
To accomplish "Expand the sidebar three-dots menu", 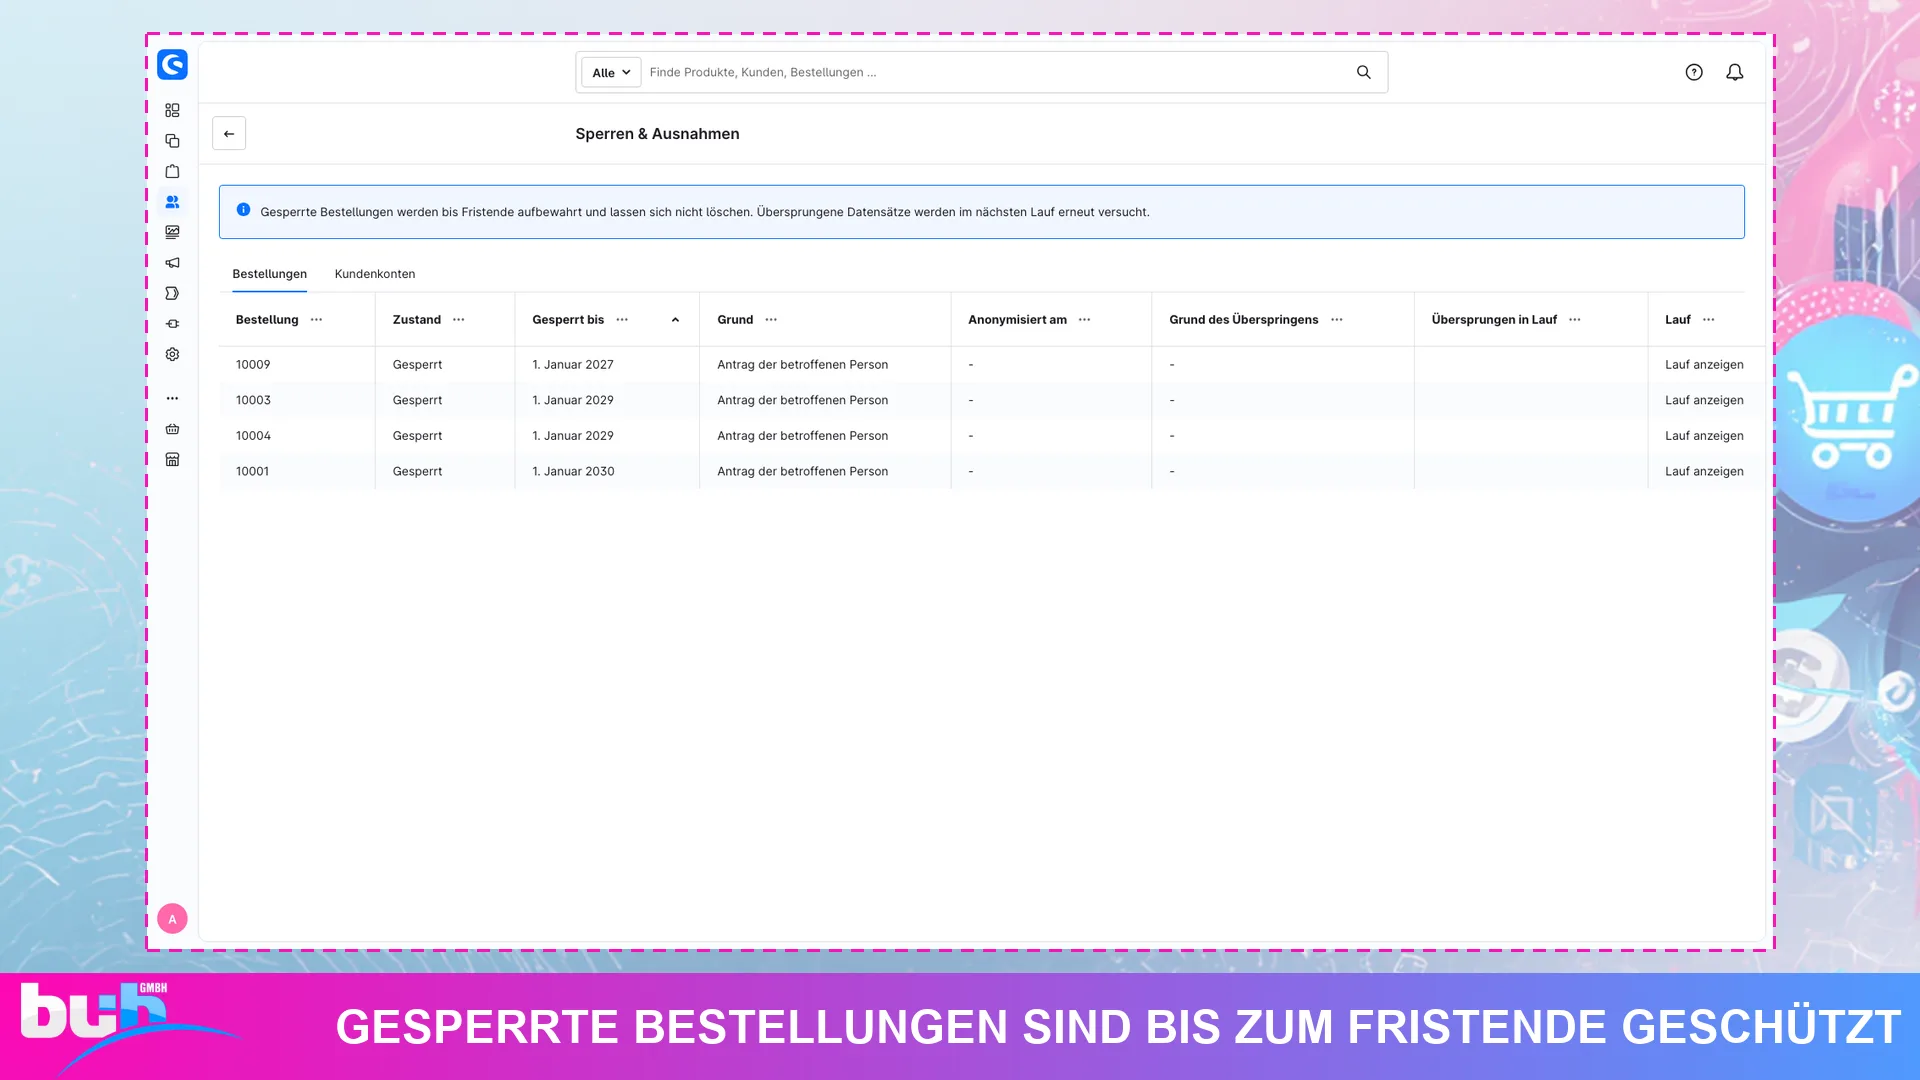I will tap(172, 398).
